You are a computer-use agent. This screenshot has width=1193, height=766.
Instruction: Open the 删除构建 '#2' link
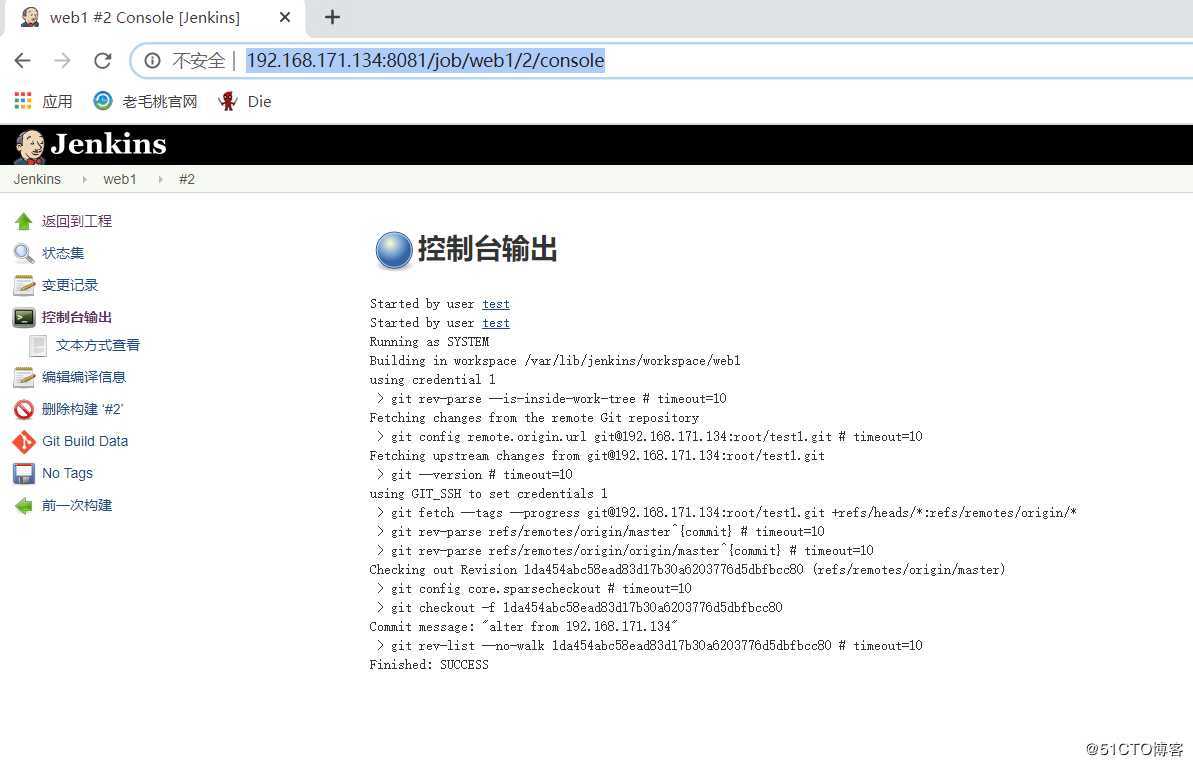[x=82, y=409]
